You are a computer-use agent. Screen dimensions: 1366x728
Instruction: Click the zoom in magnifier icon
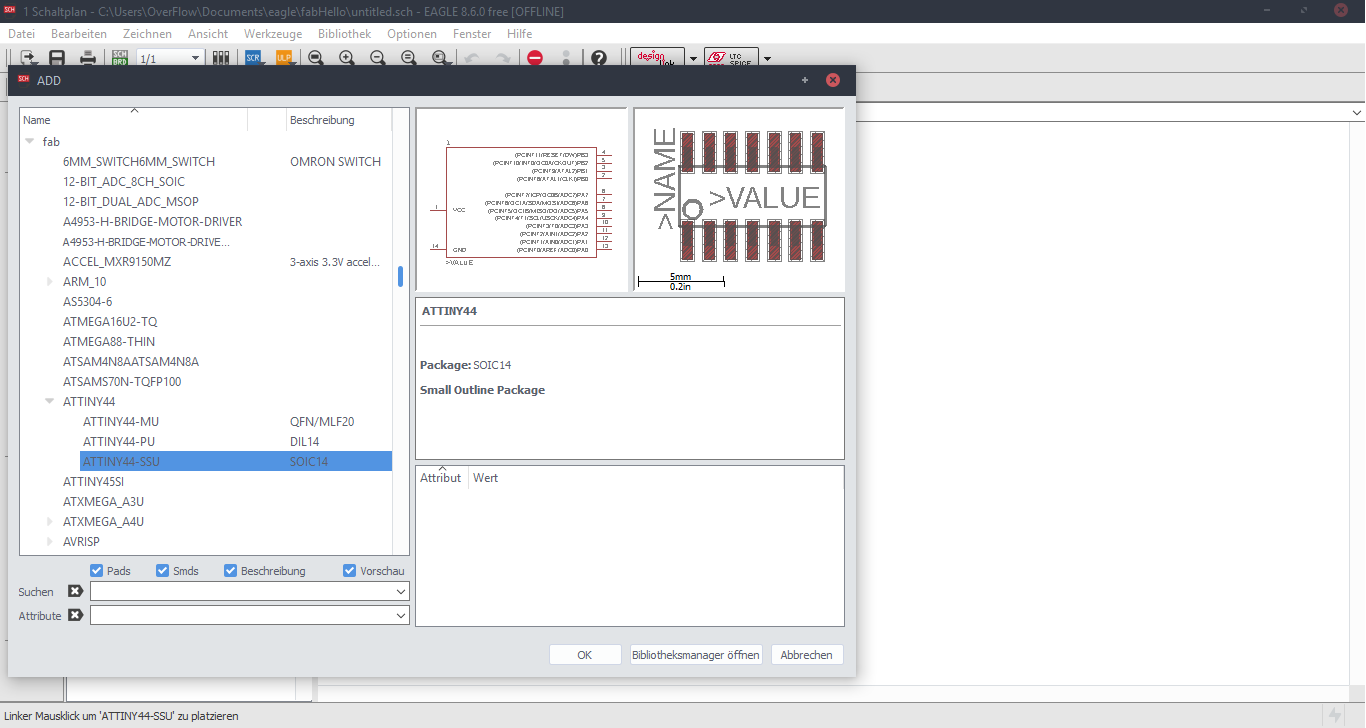pos(347,58)
